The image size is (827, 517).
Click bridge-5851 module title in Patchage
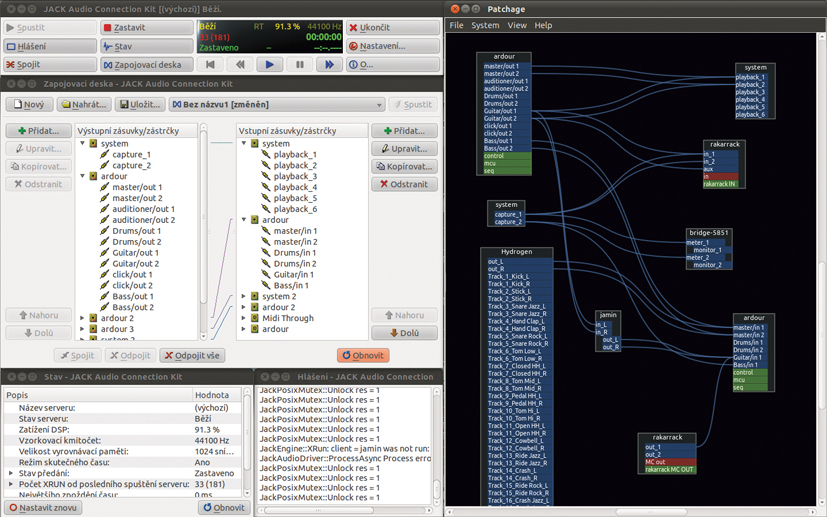point(709,233)
